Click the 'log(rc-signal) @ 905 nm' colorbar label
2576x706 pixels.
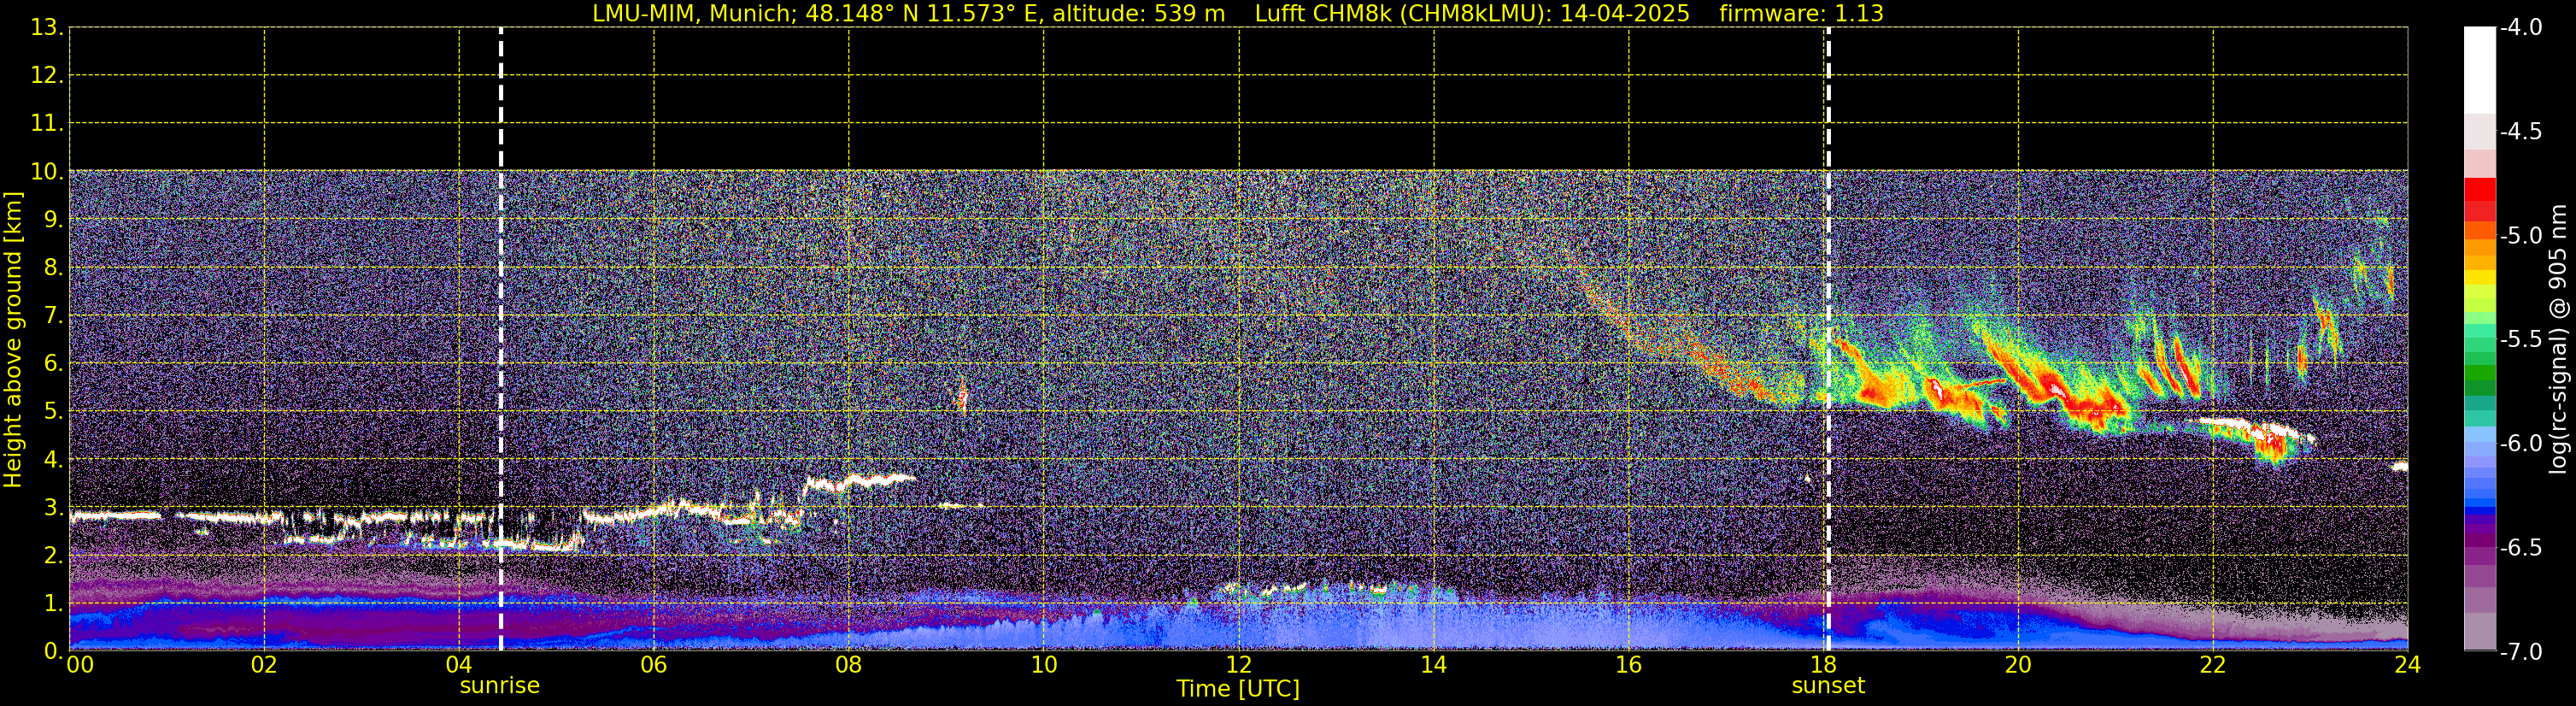pyautogui.click(x=2558, y=339)
